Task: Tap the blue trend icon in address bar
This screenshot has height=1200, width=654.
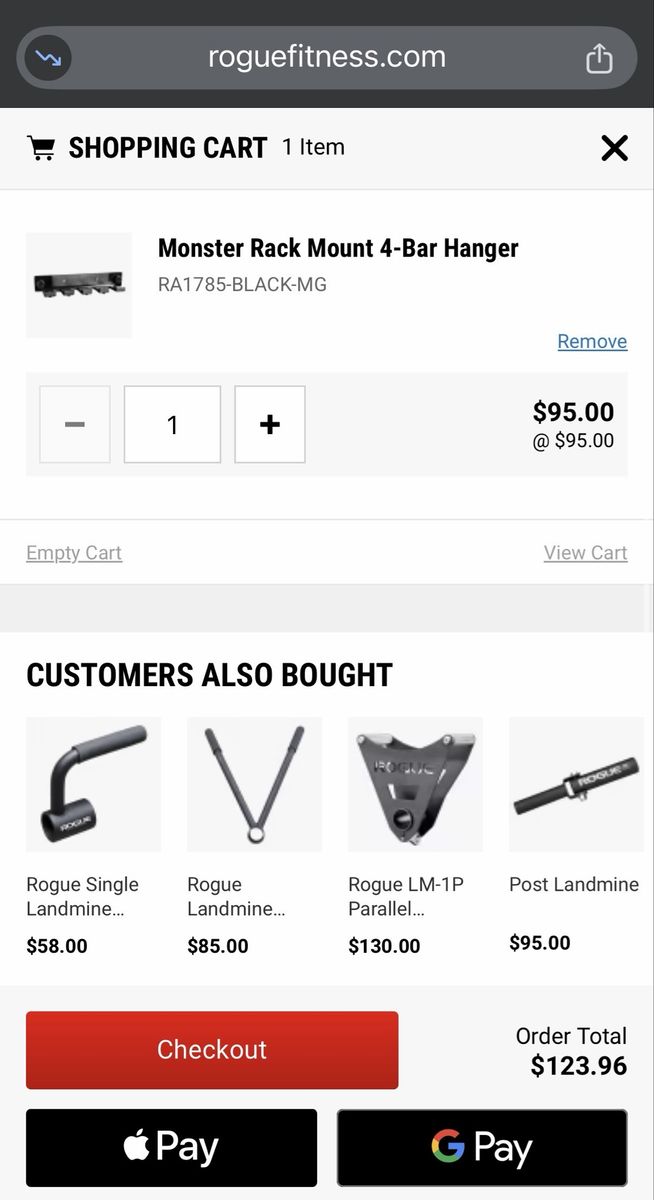Action: tap(48, 58)
